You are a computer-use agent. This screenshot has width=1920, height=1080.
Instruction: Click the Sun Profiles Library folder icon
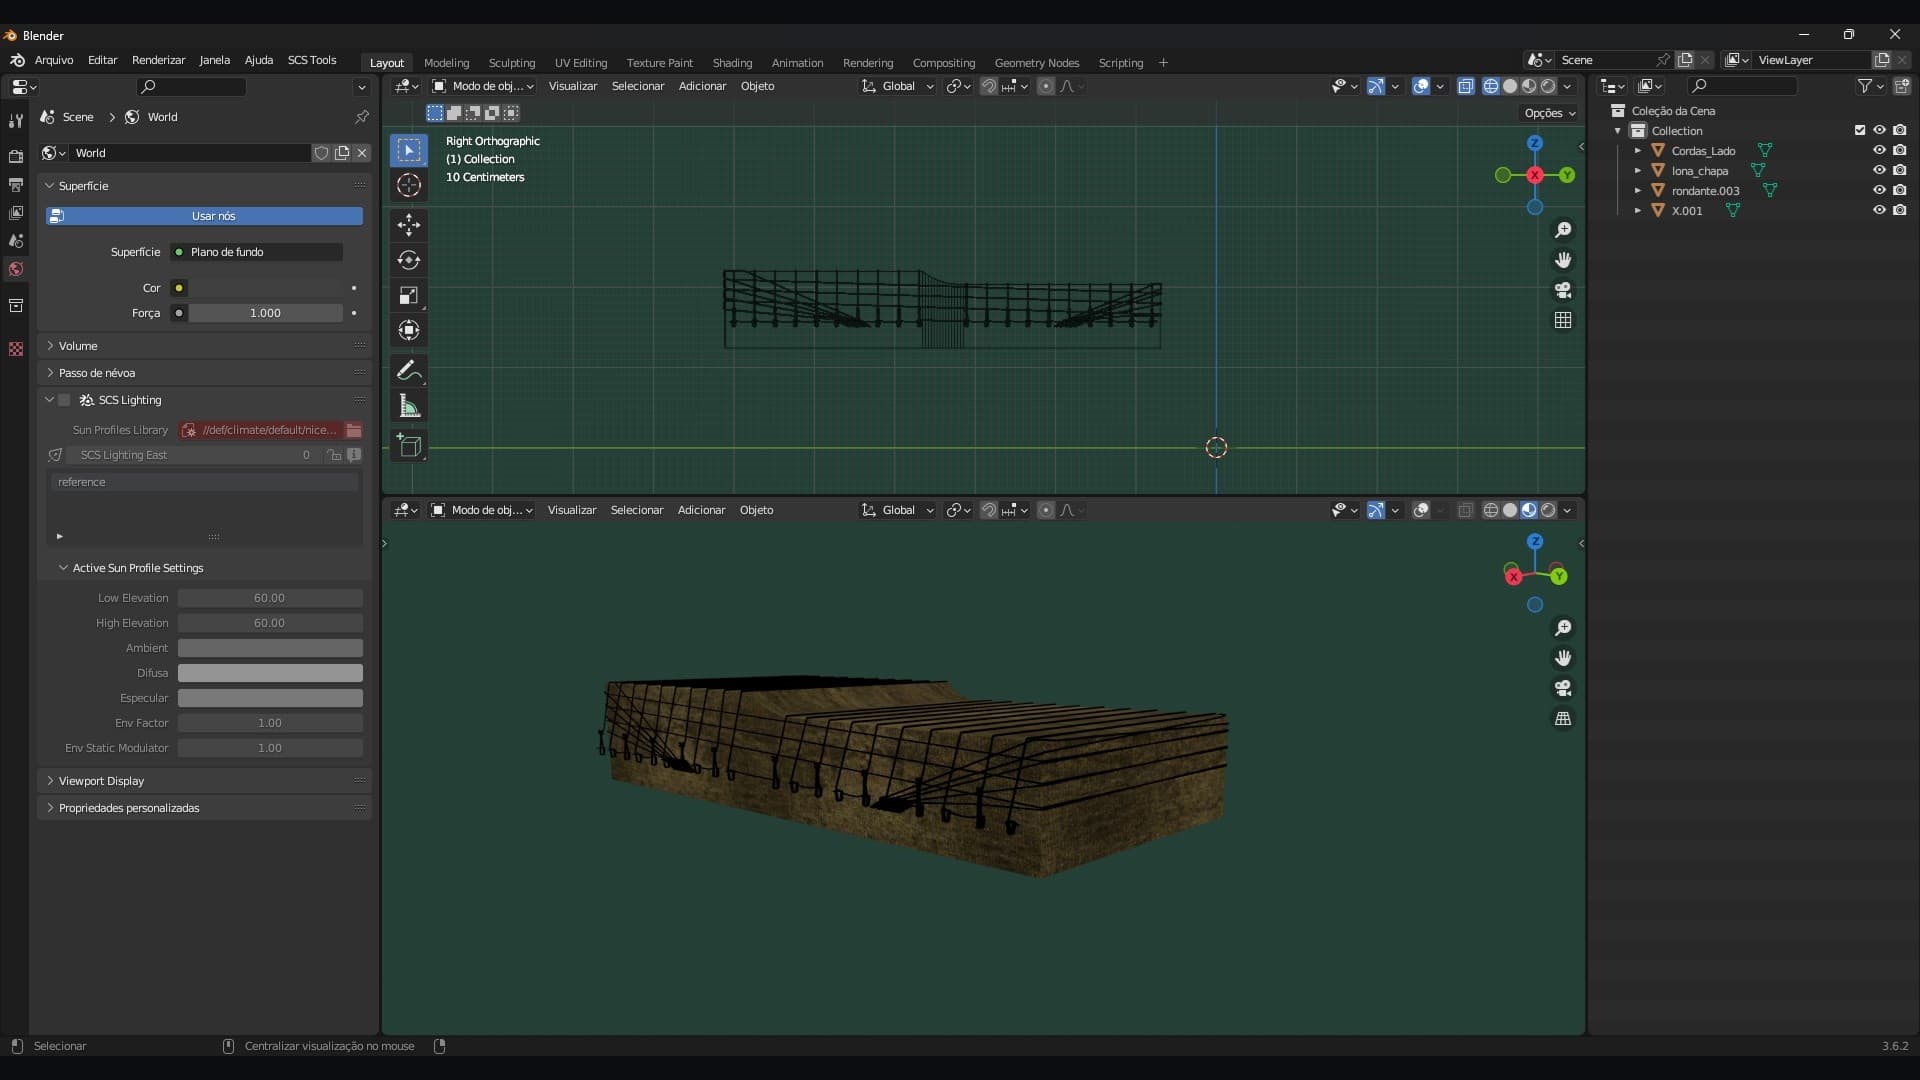pos(354,430)
